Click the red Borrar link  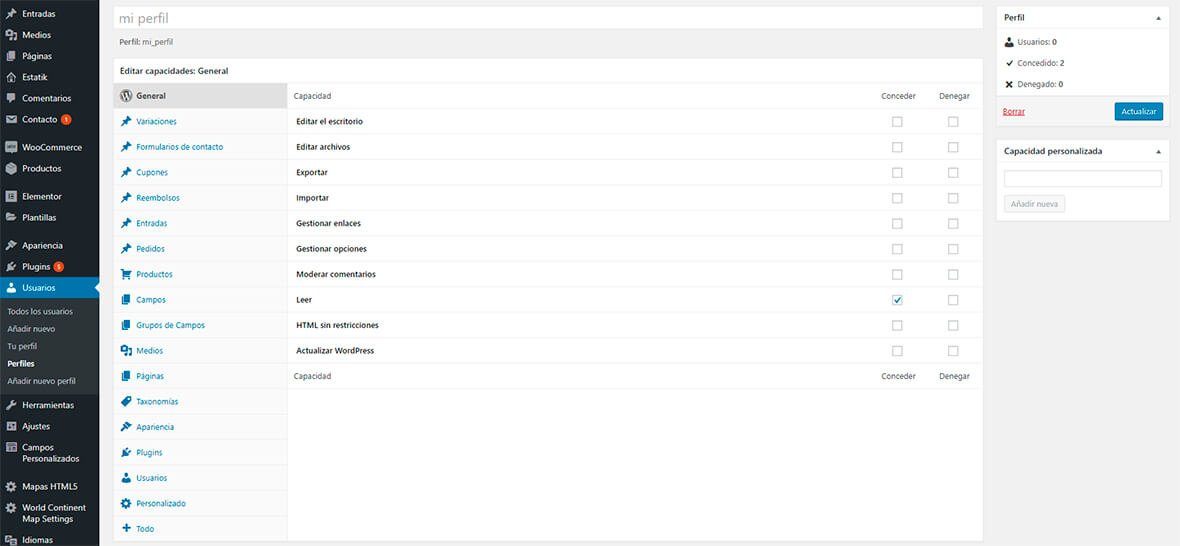[x=1014, y=111]
